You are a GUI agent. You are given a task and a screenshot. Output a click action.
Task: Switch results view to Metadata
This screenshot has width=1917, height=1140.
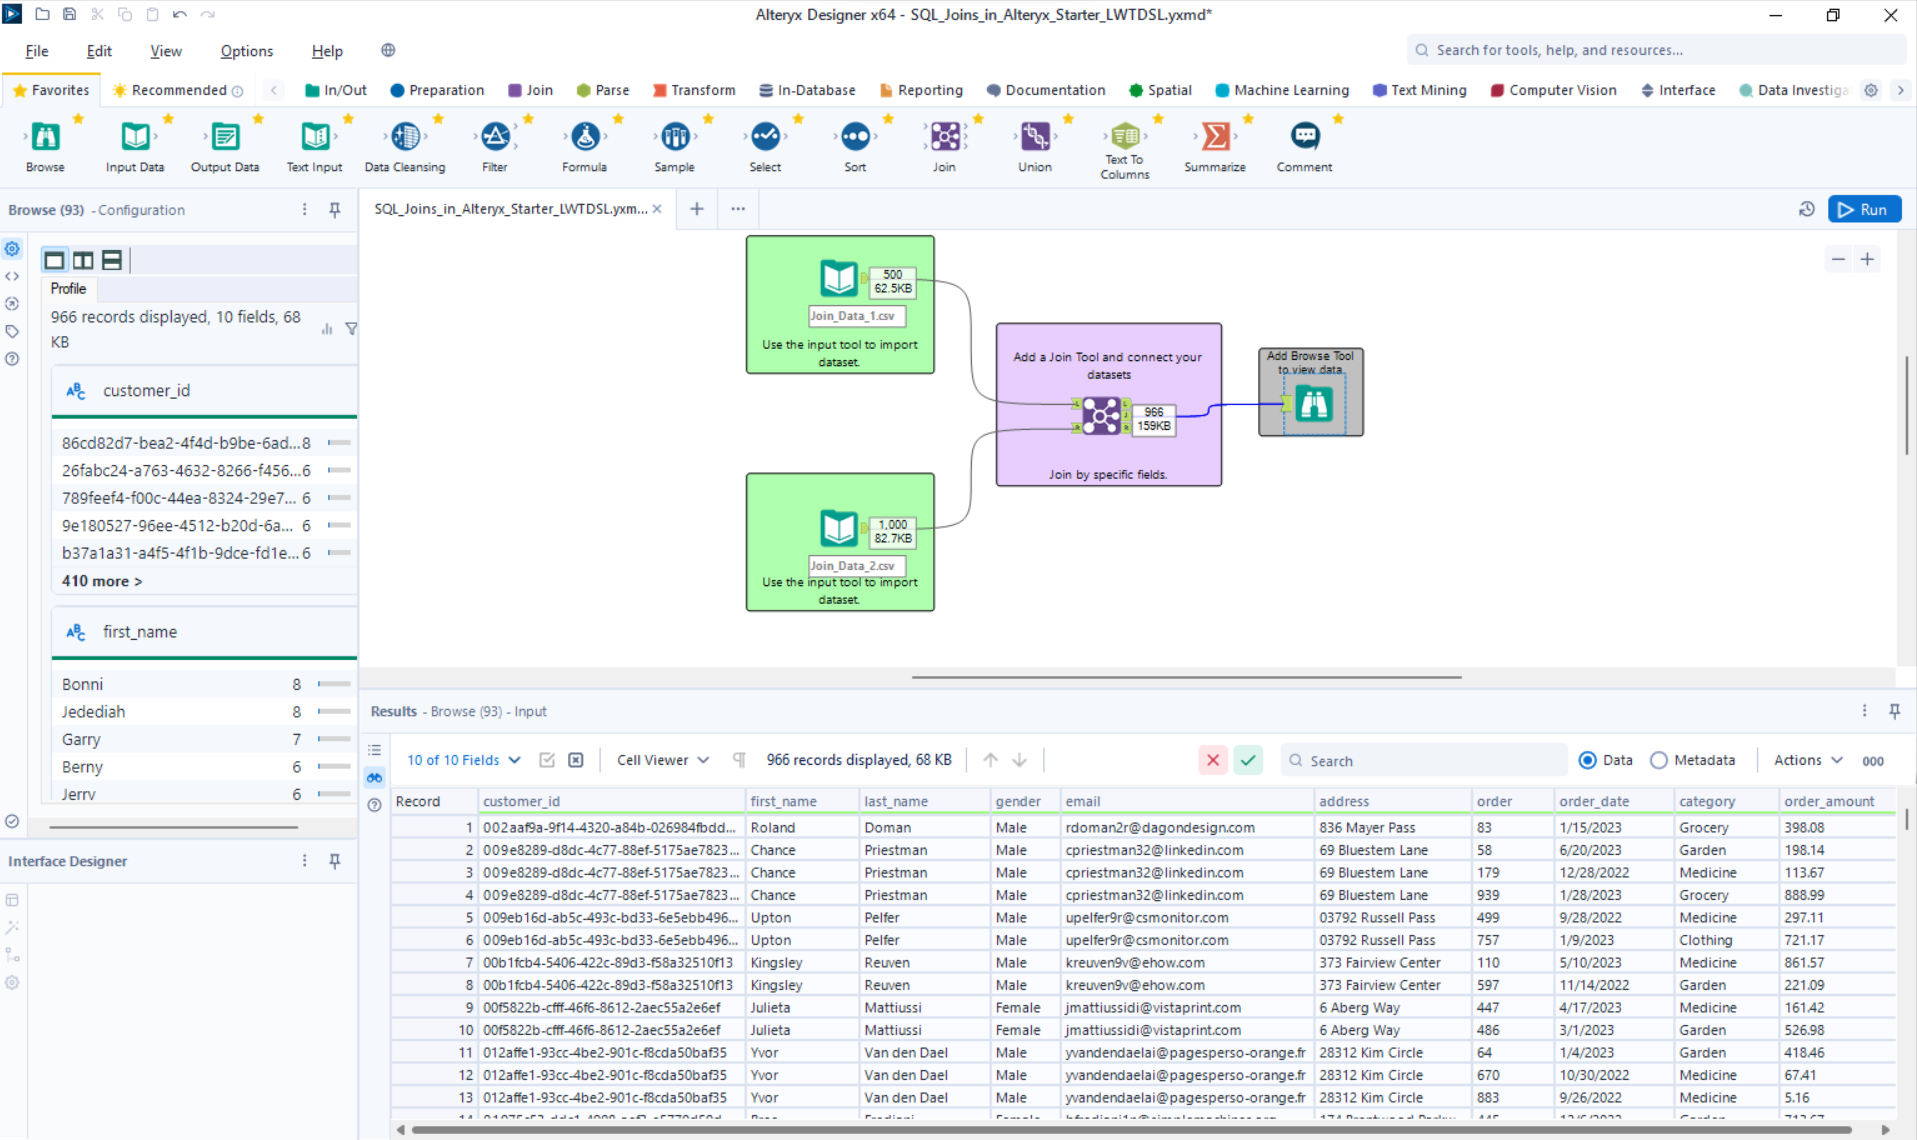(1659, 760)
